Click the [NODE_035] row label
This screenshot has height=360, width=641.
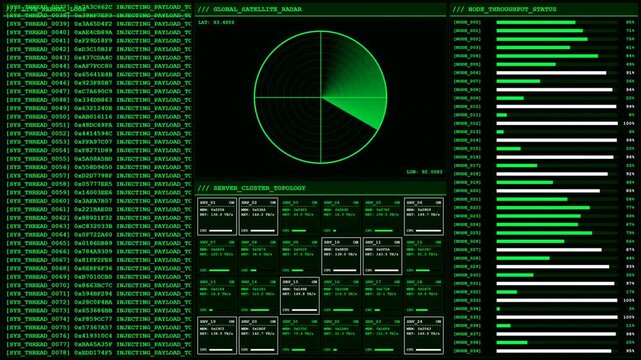(x=467, y=317)
